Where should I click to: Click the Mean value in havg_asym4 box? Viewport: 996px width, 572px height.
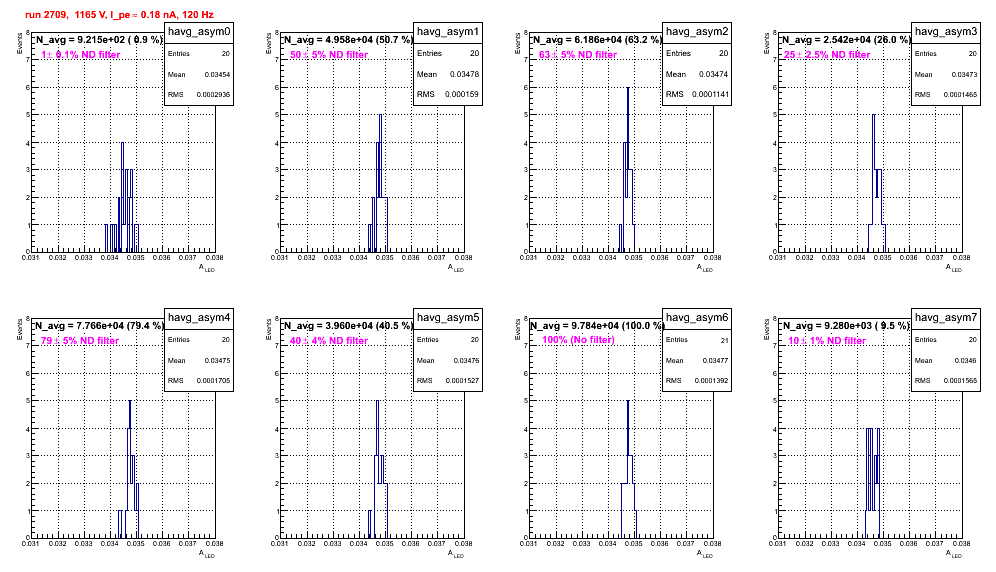(217, 360)
